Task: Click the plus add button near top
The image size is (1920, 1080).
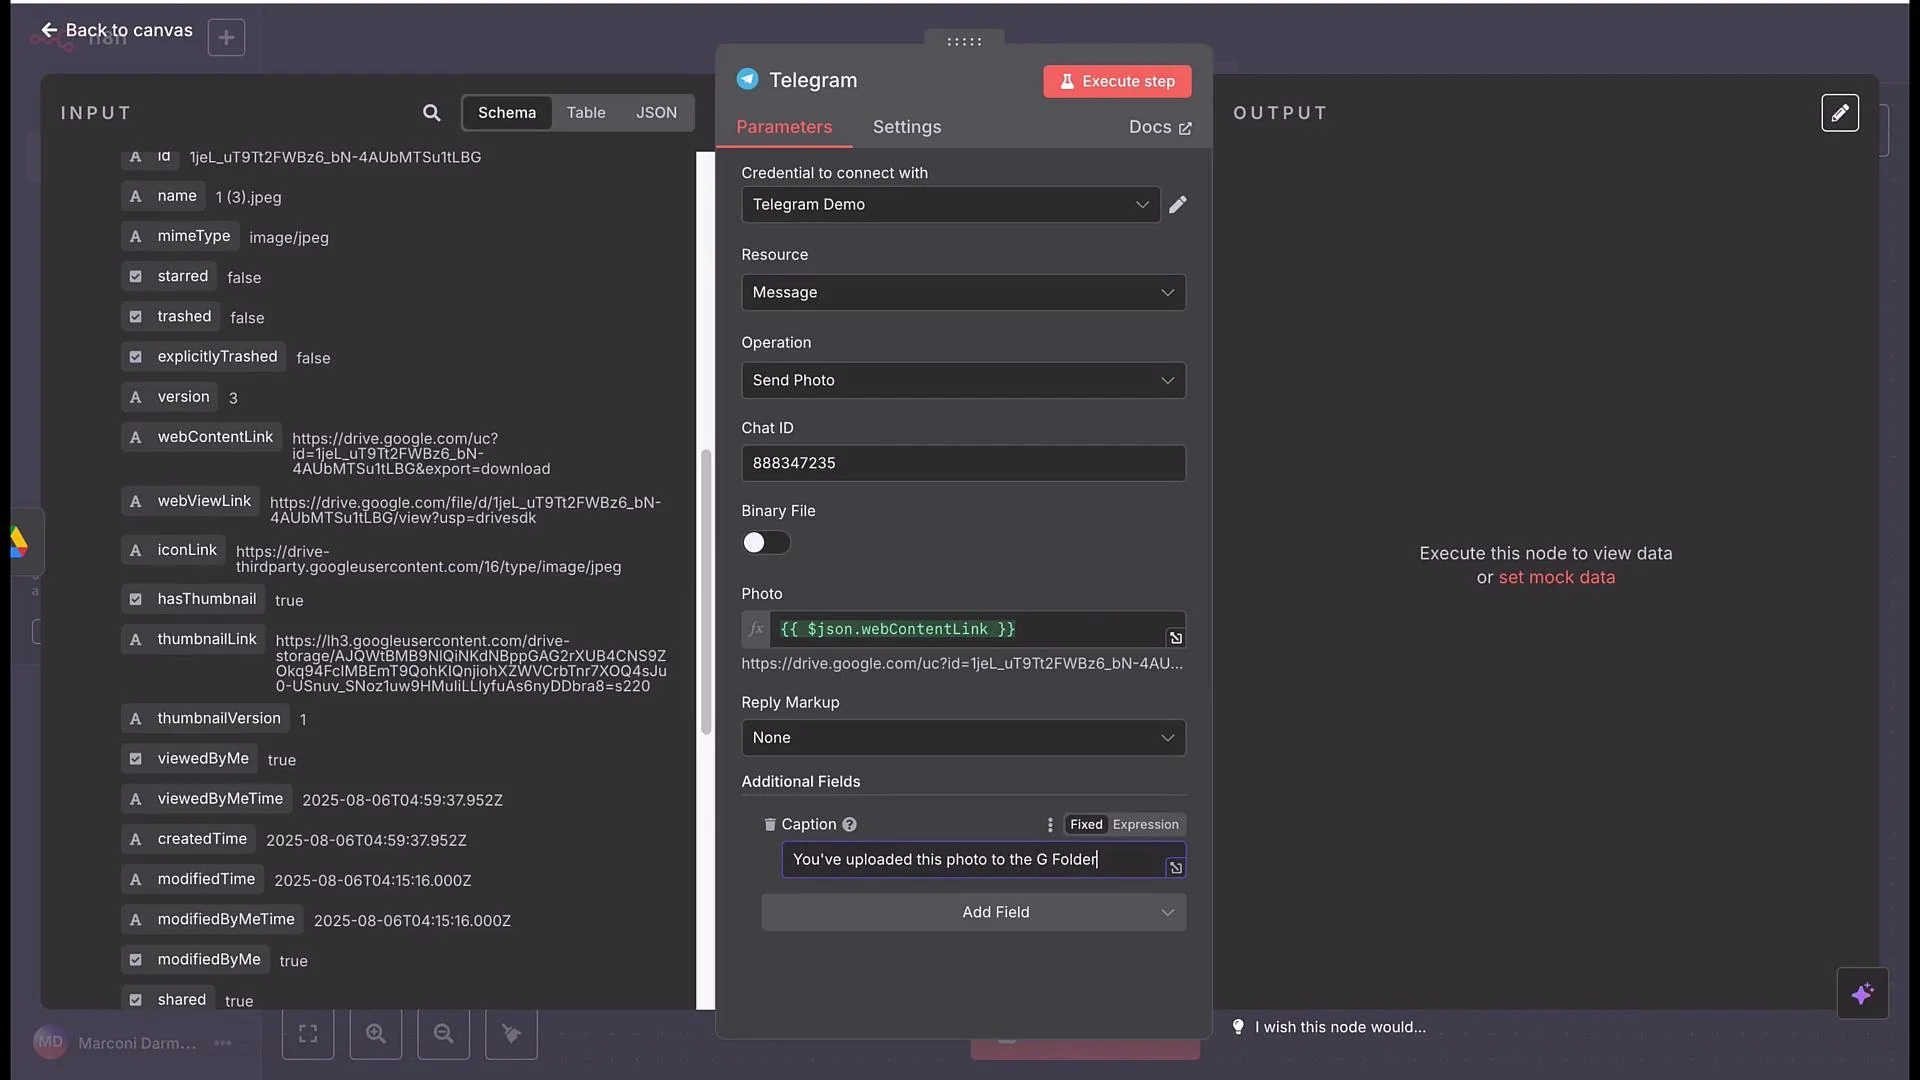Action: pyautogui.click(x=226, y=37)
